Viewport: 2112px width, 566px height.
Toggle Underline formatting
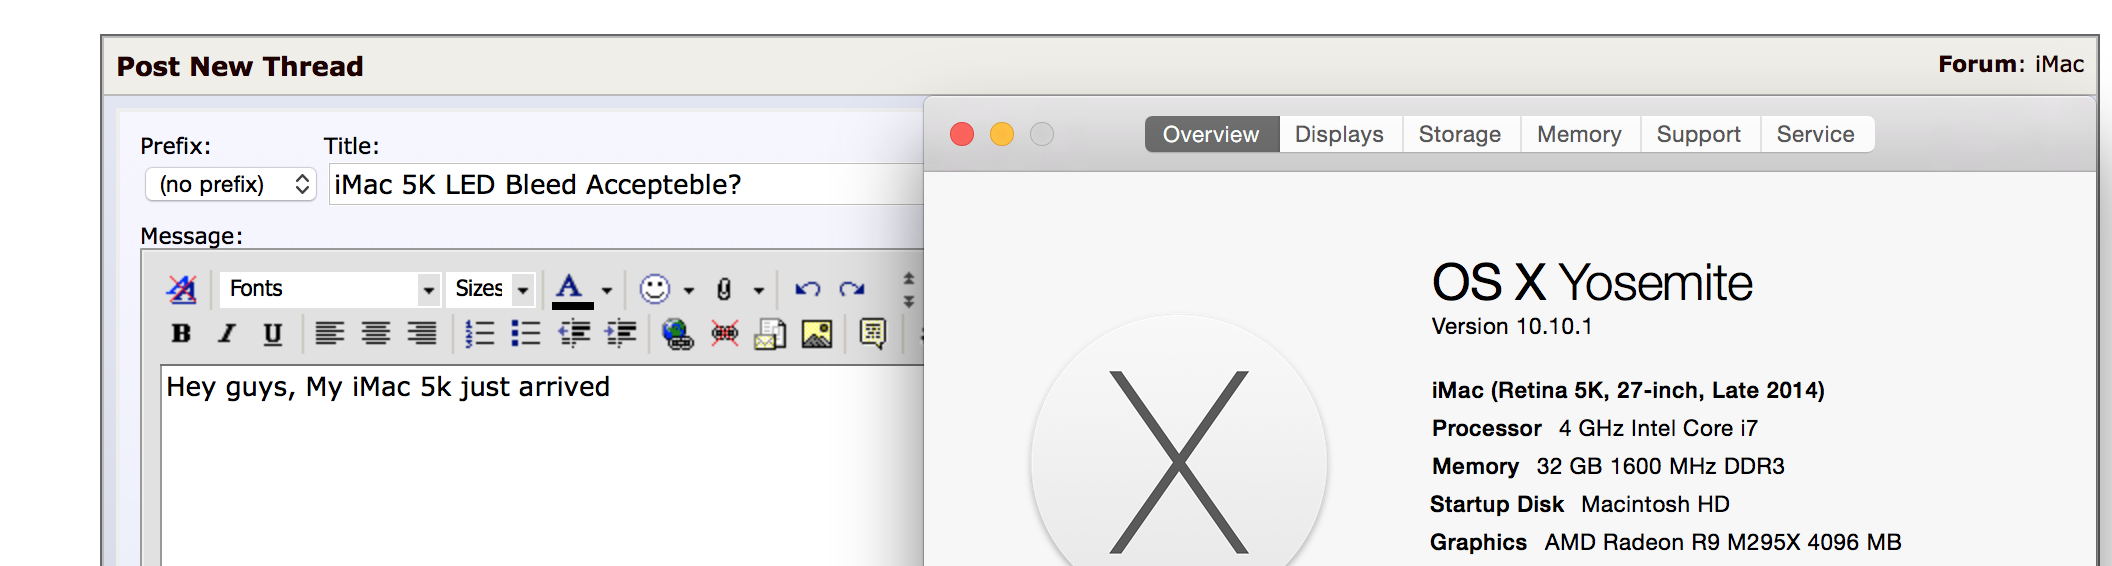(272, 333)
